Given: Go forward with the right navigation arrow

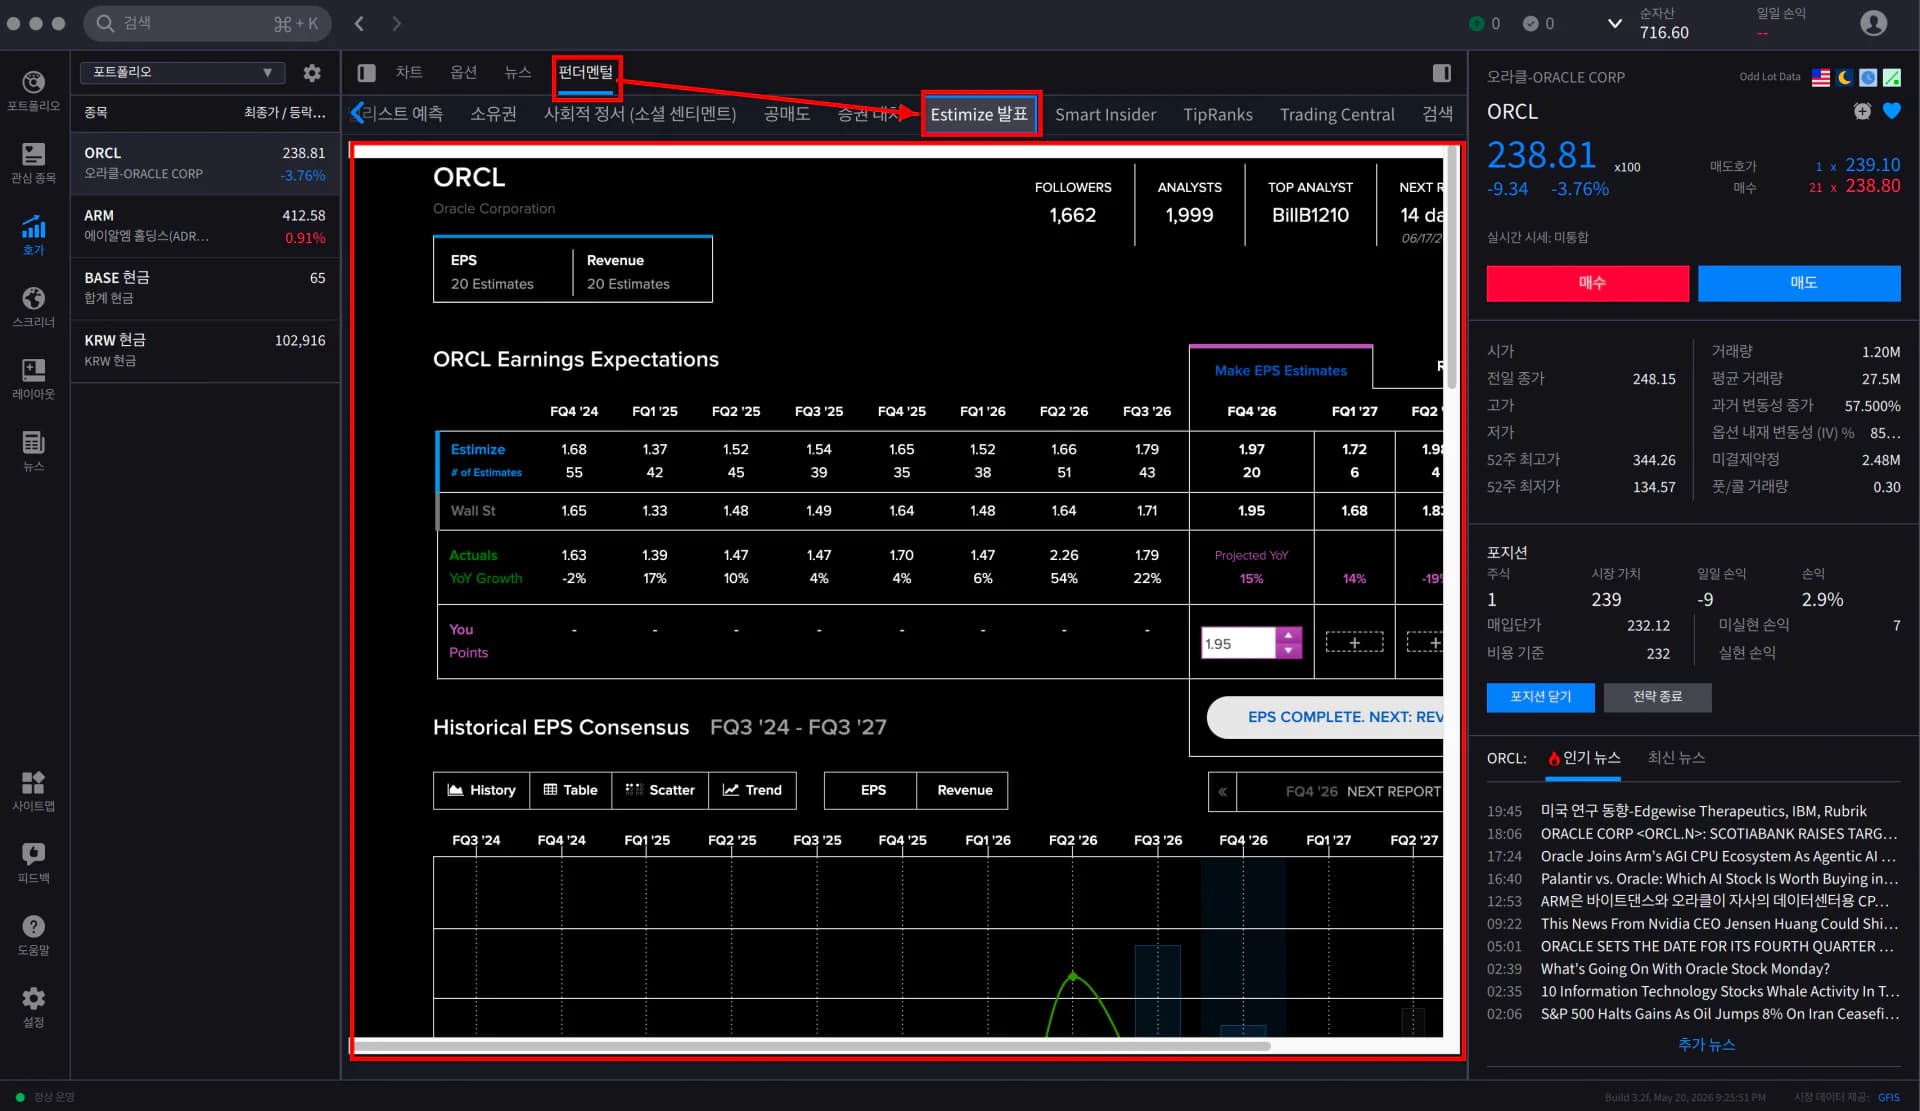Looking at the screenshot, I should click(397, 23).
